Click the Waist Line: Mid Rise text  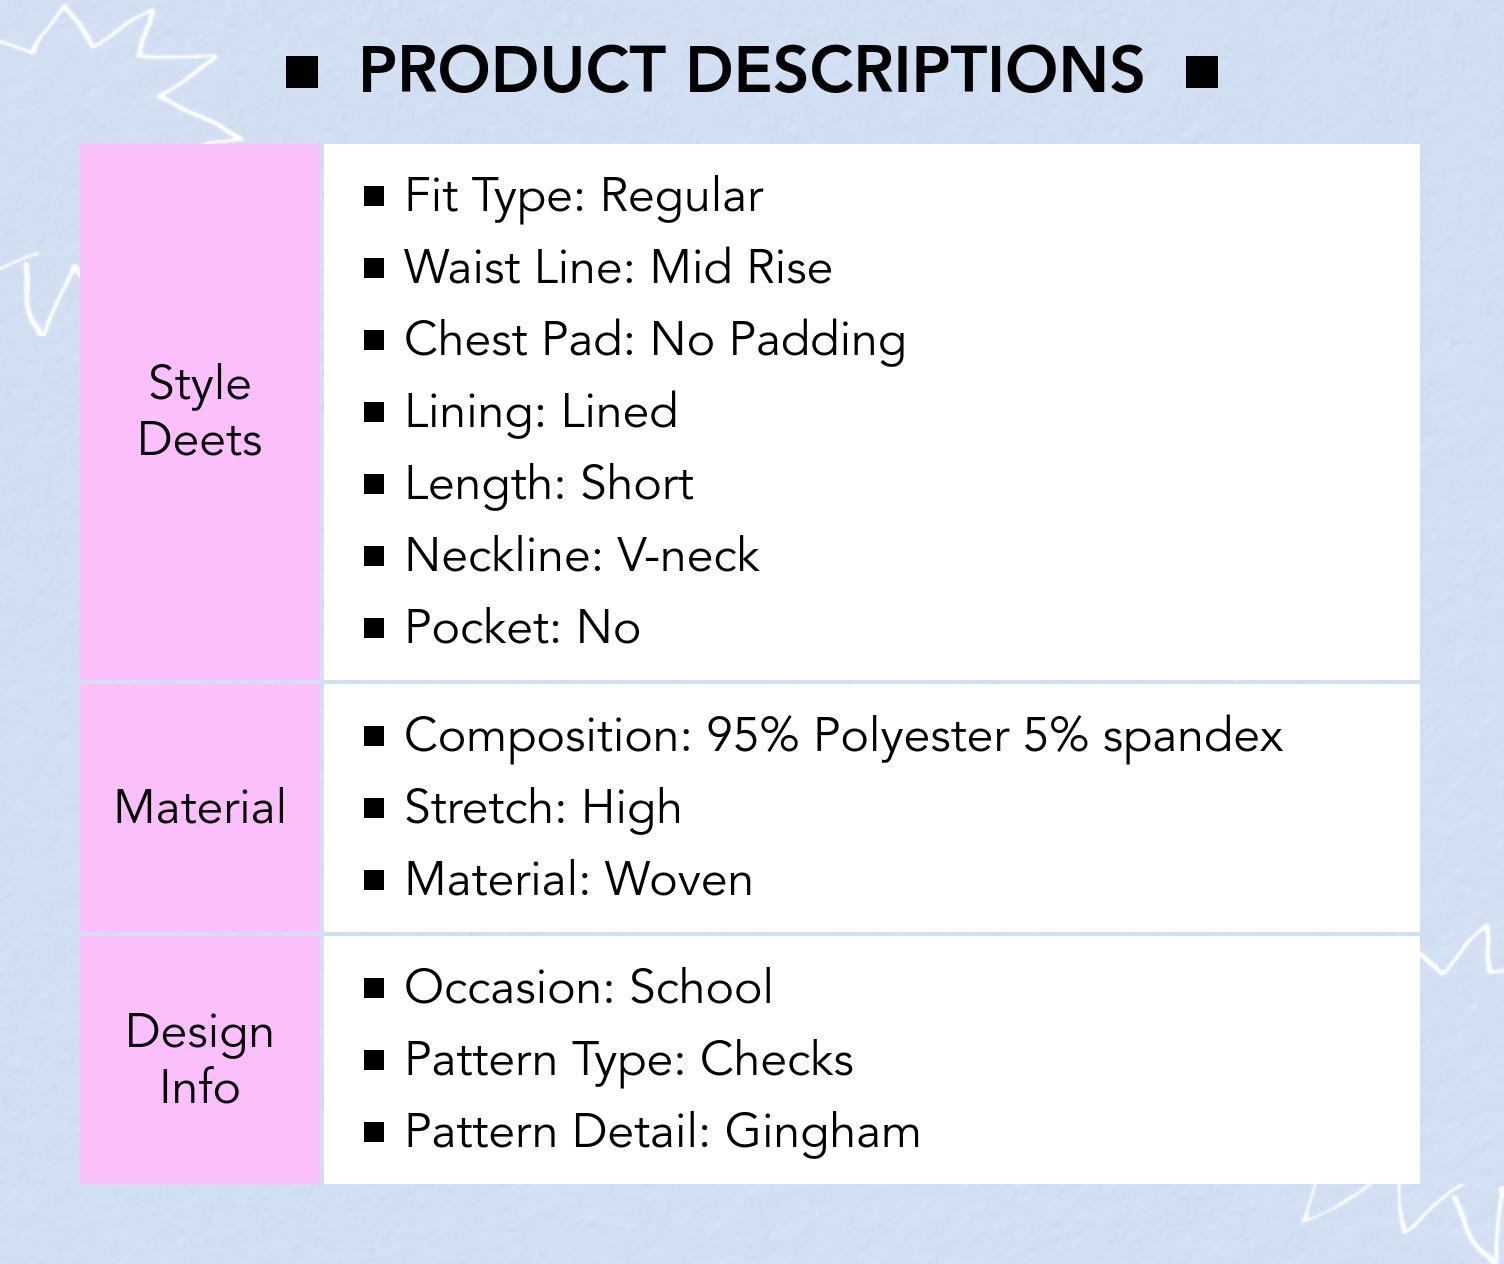point(618,268)
